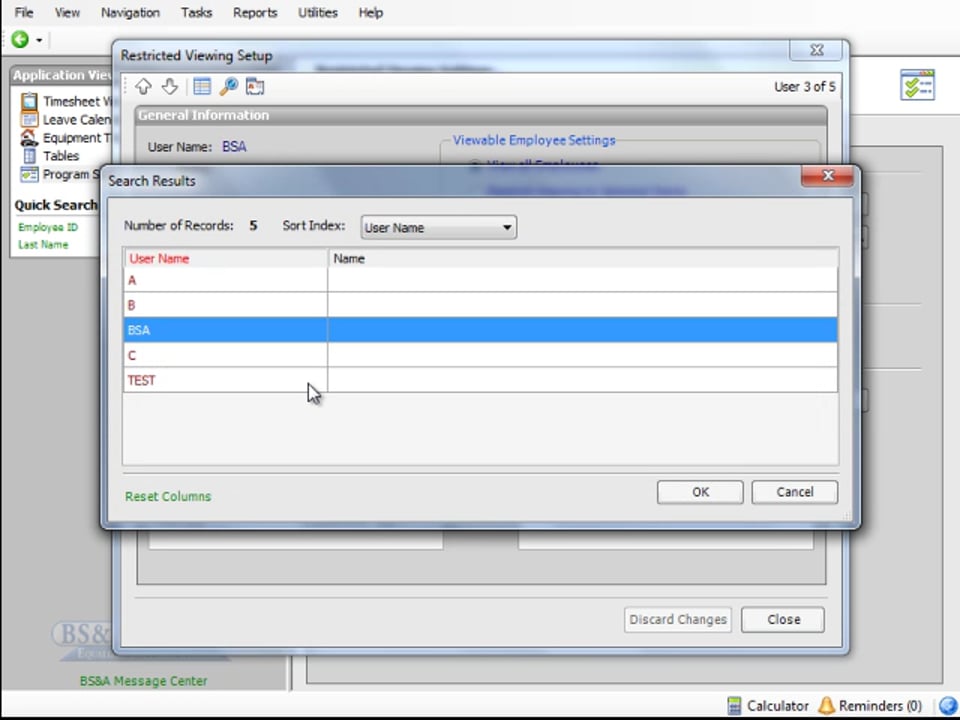Click the Program Setup icon

click(x=29, y=174)
